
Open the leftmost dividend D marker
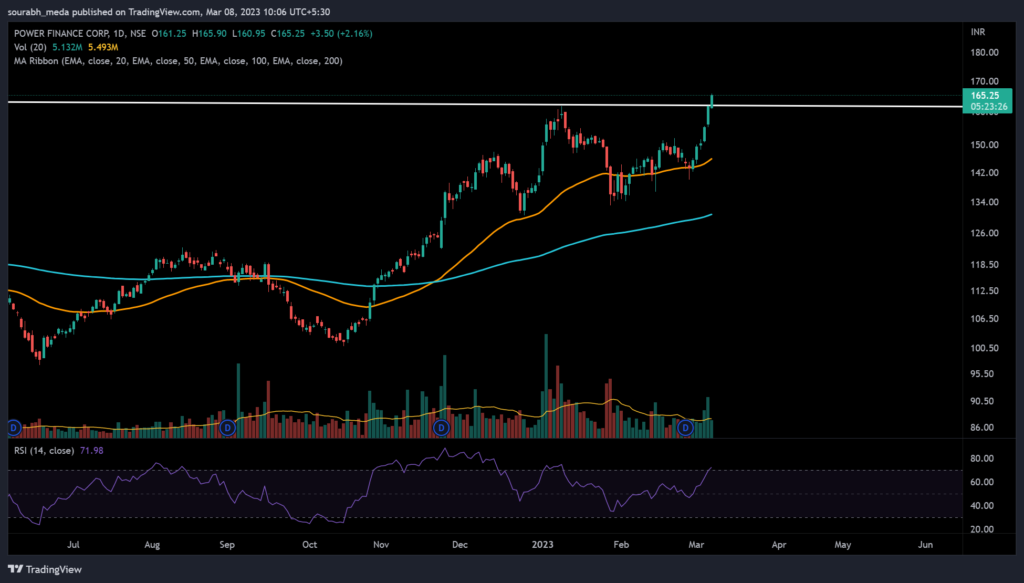point(14,427)
